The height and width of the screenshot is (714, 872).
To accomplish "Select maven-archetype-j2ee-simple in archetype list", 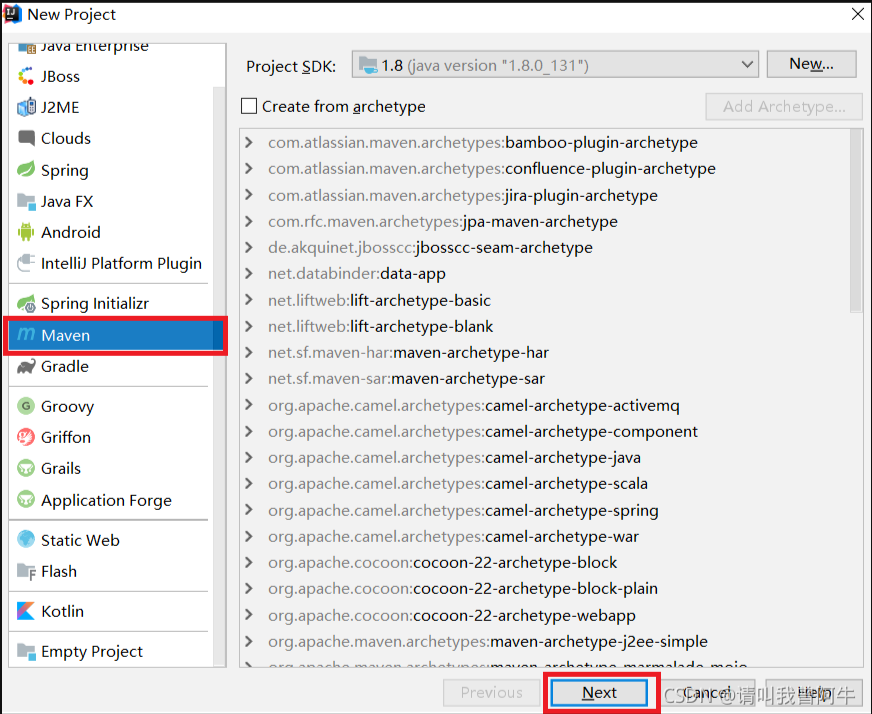I will coord(488,642).
